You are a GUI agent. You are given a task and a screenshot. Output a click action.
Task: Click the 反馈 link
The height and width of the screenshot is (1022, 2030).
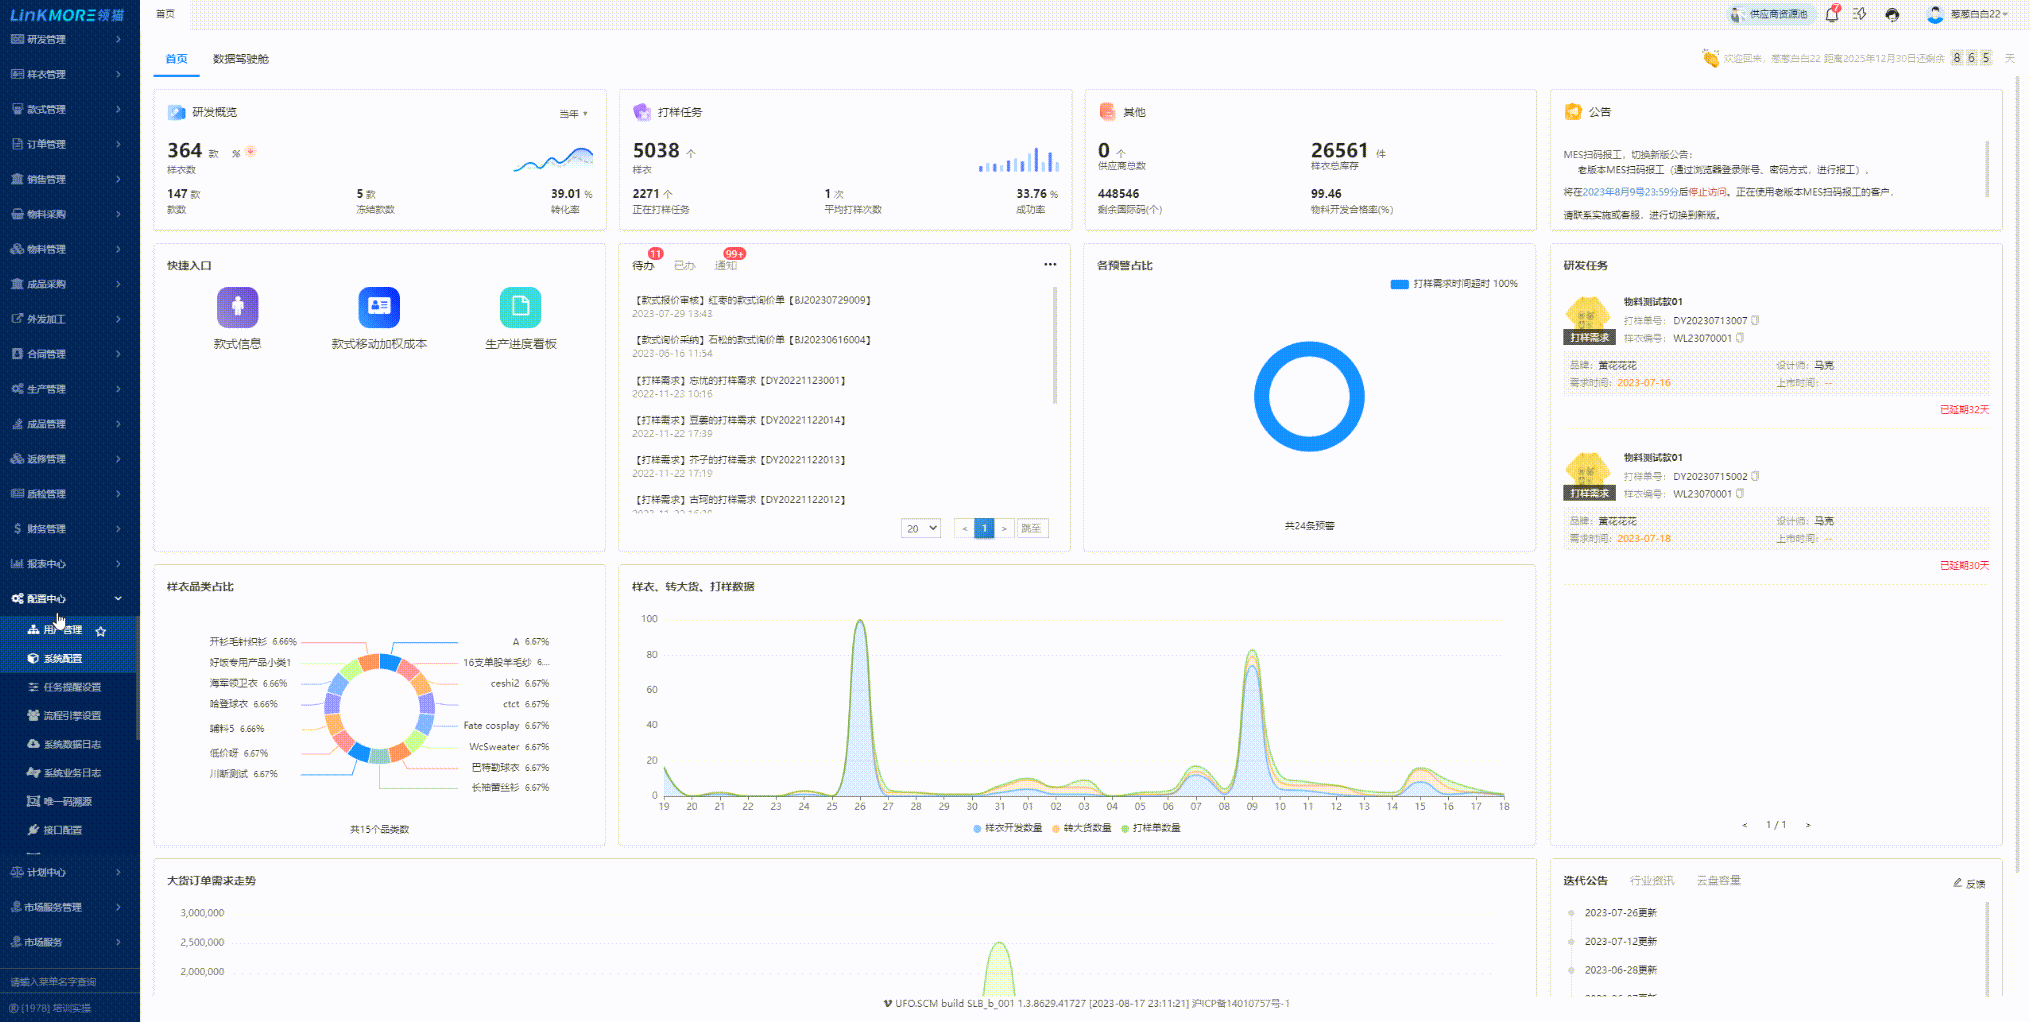tap(1969, 883)
